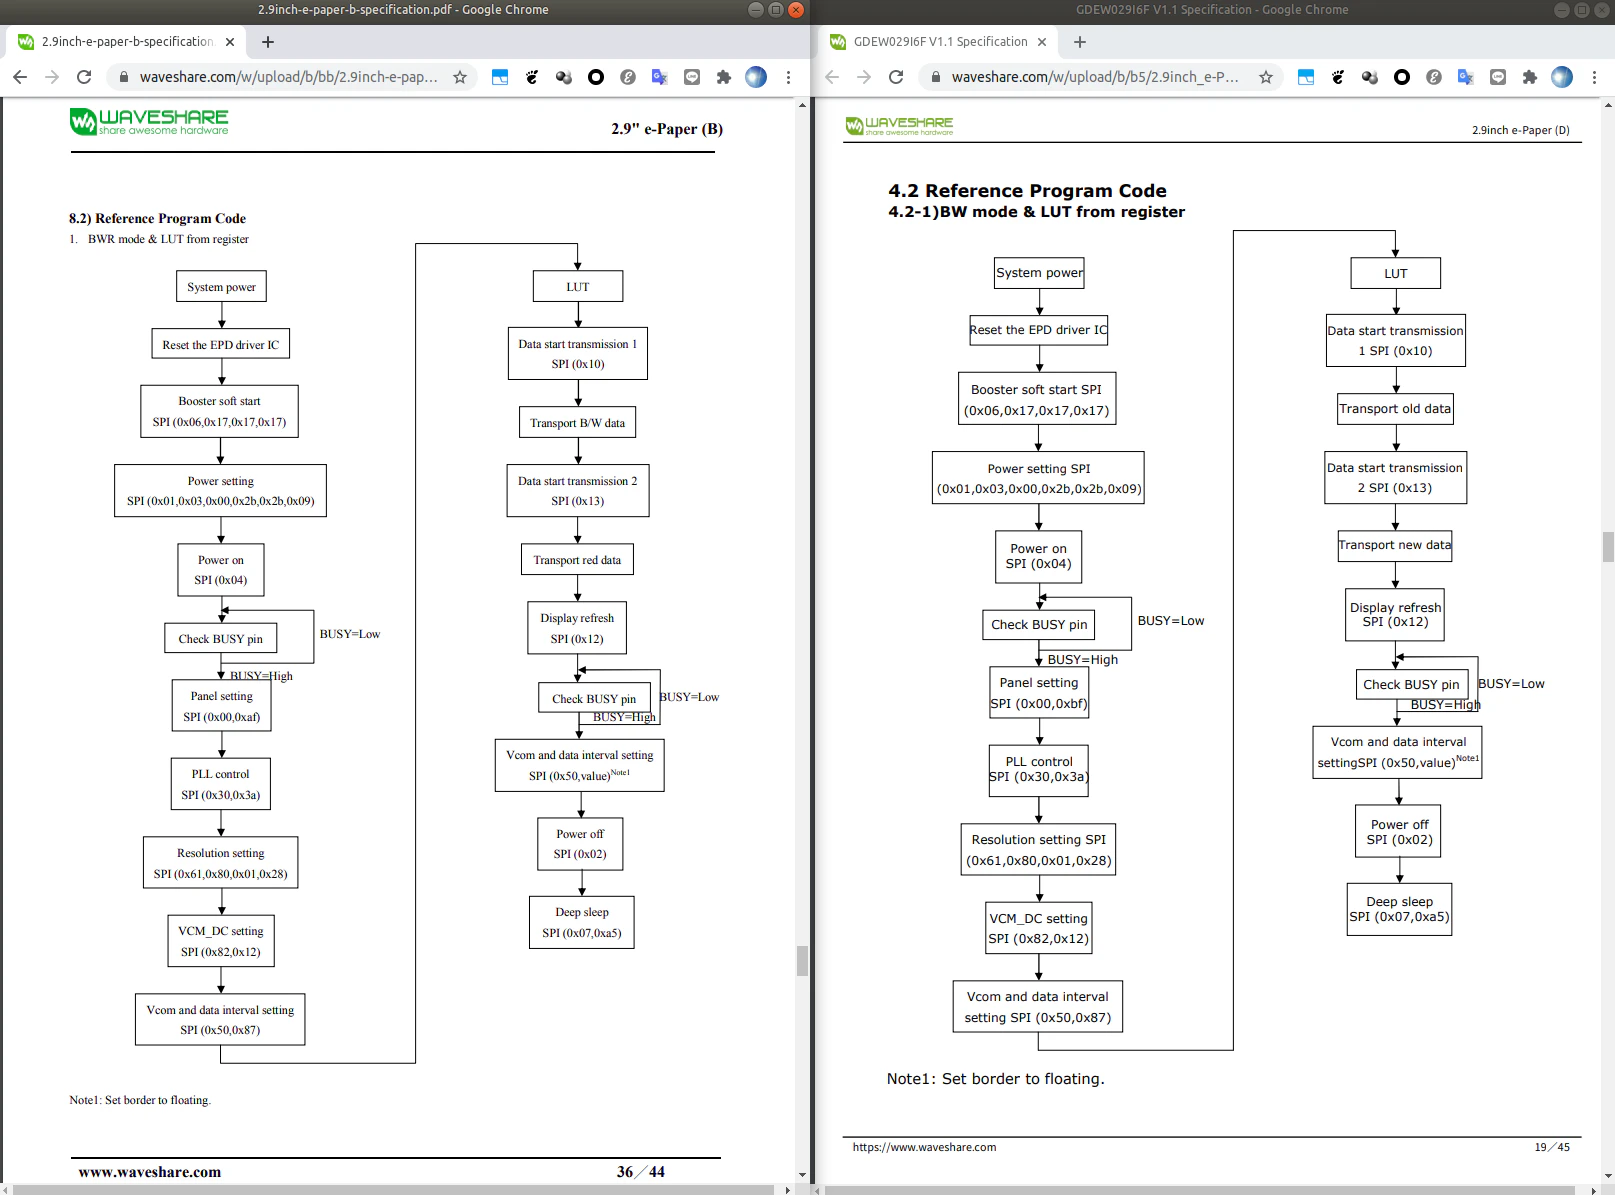View site info lock in right address bar
Image resolution: width=1615 pixels, height=1195 pixels.
pyautogui.click(x=935, y=77)
